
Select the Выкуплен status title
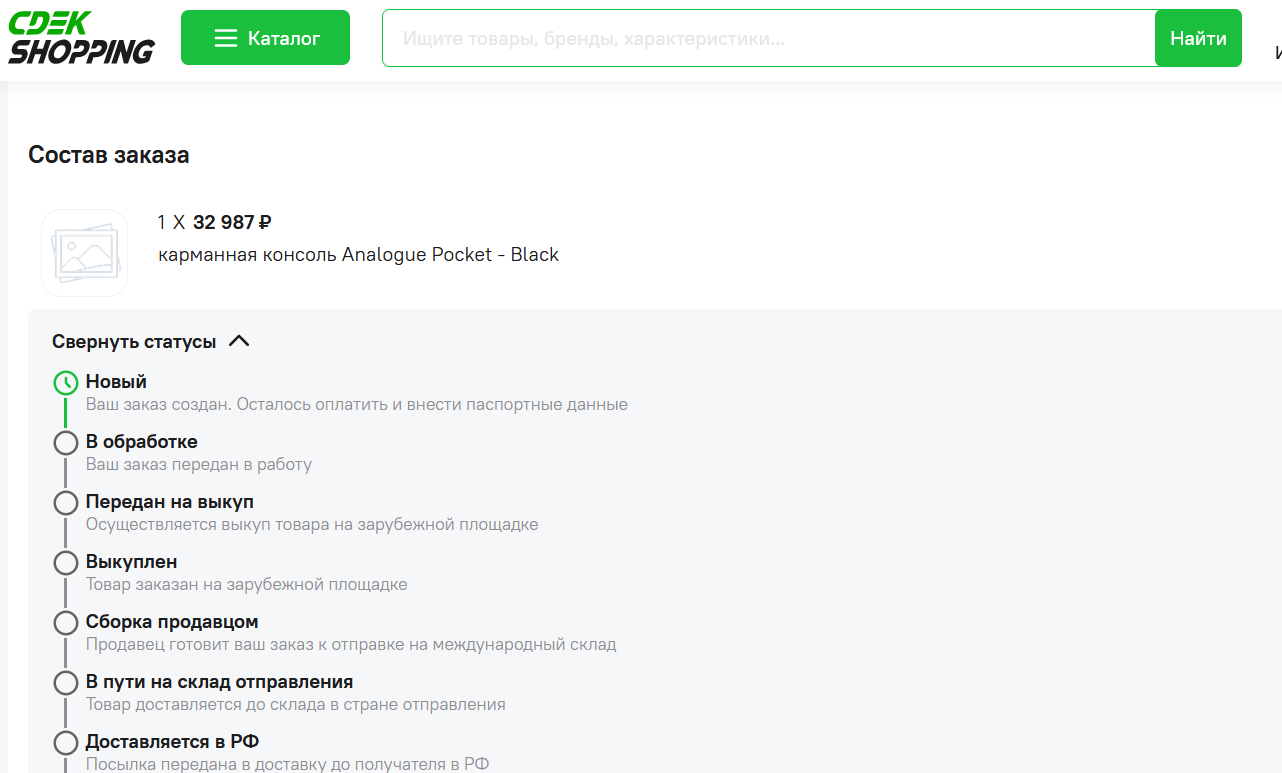[x=131, y=561]
